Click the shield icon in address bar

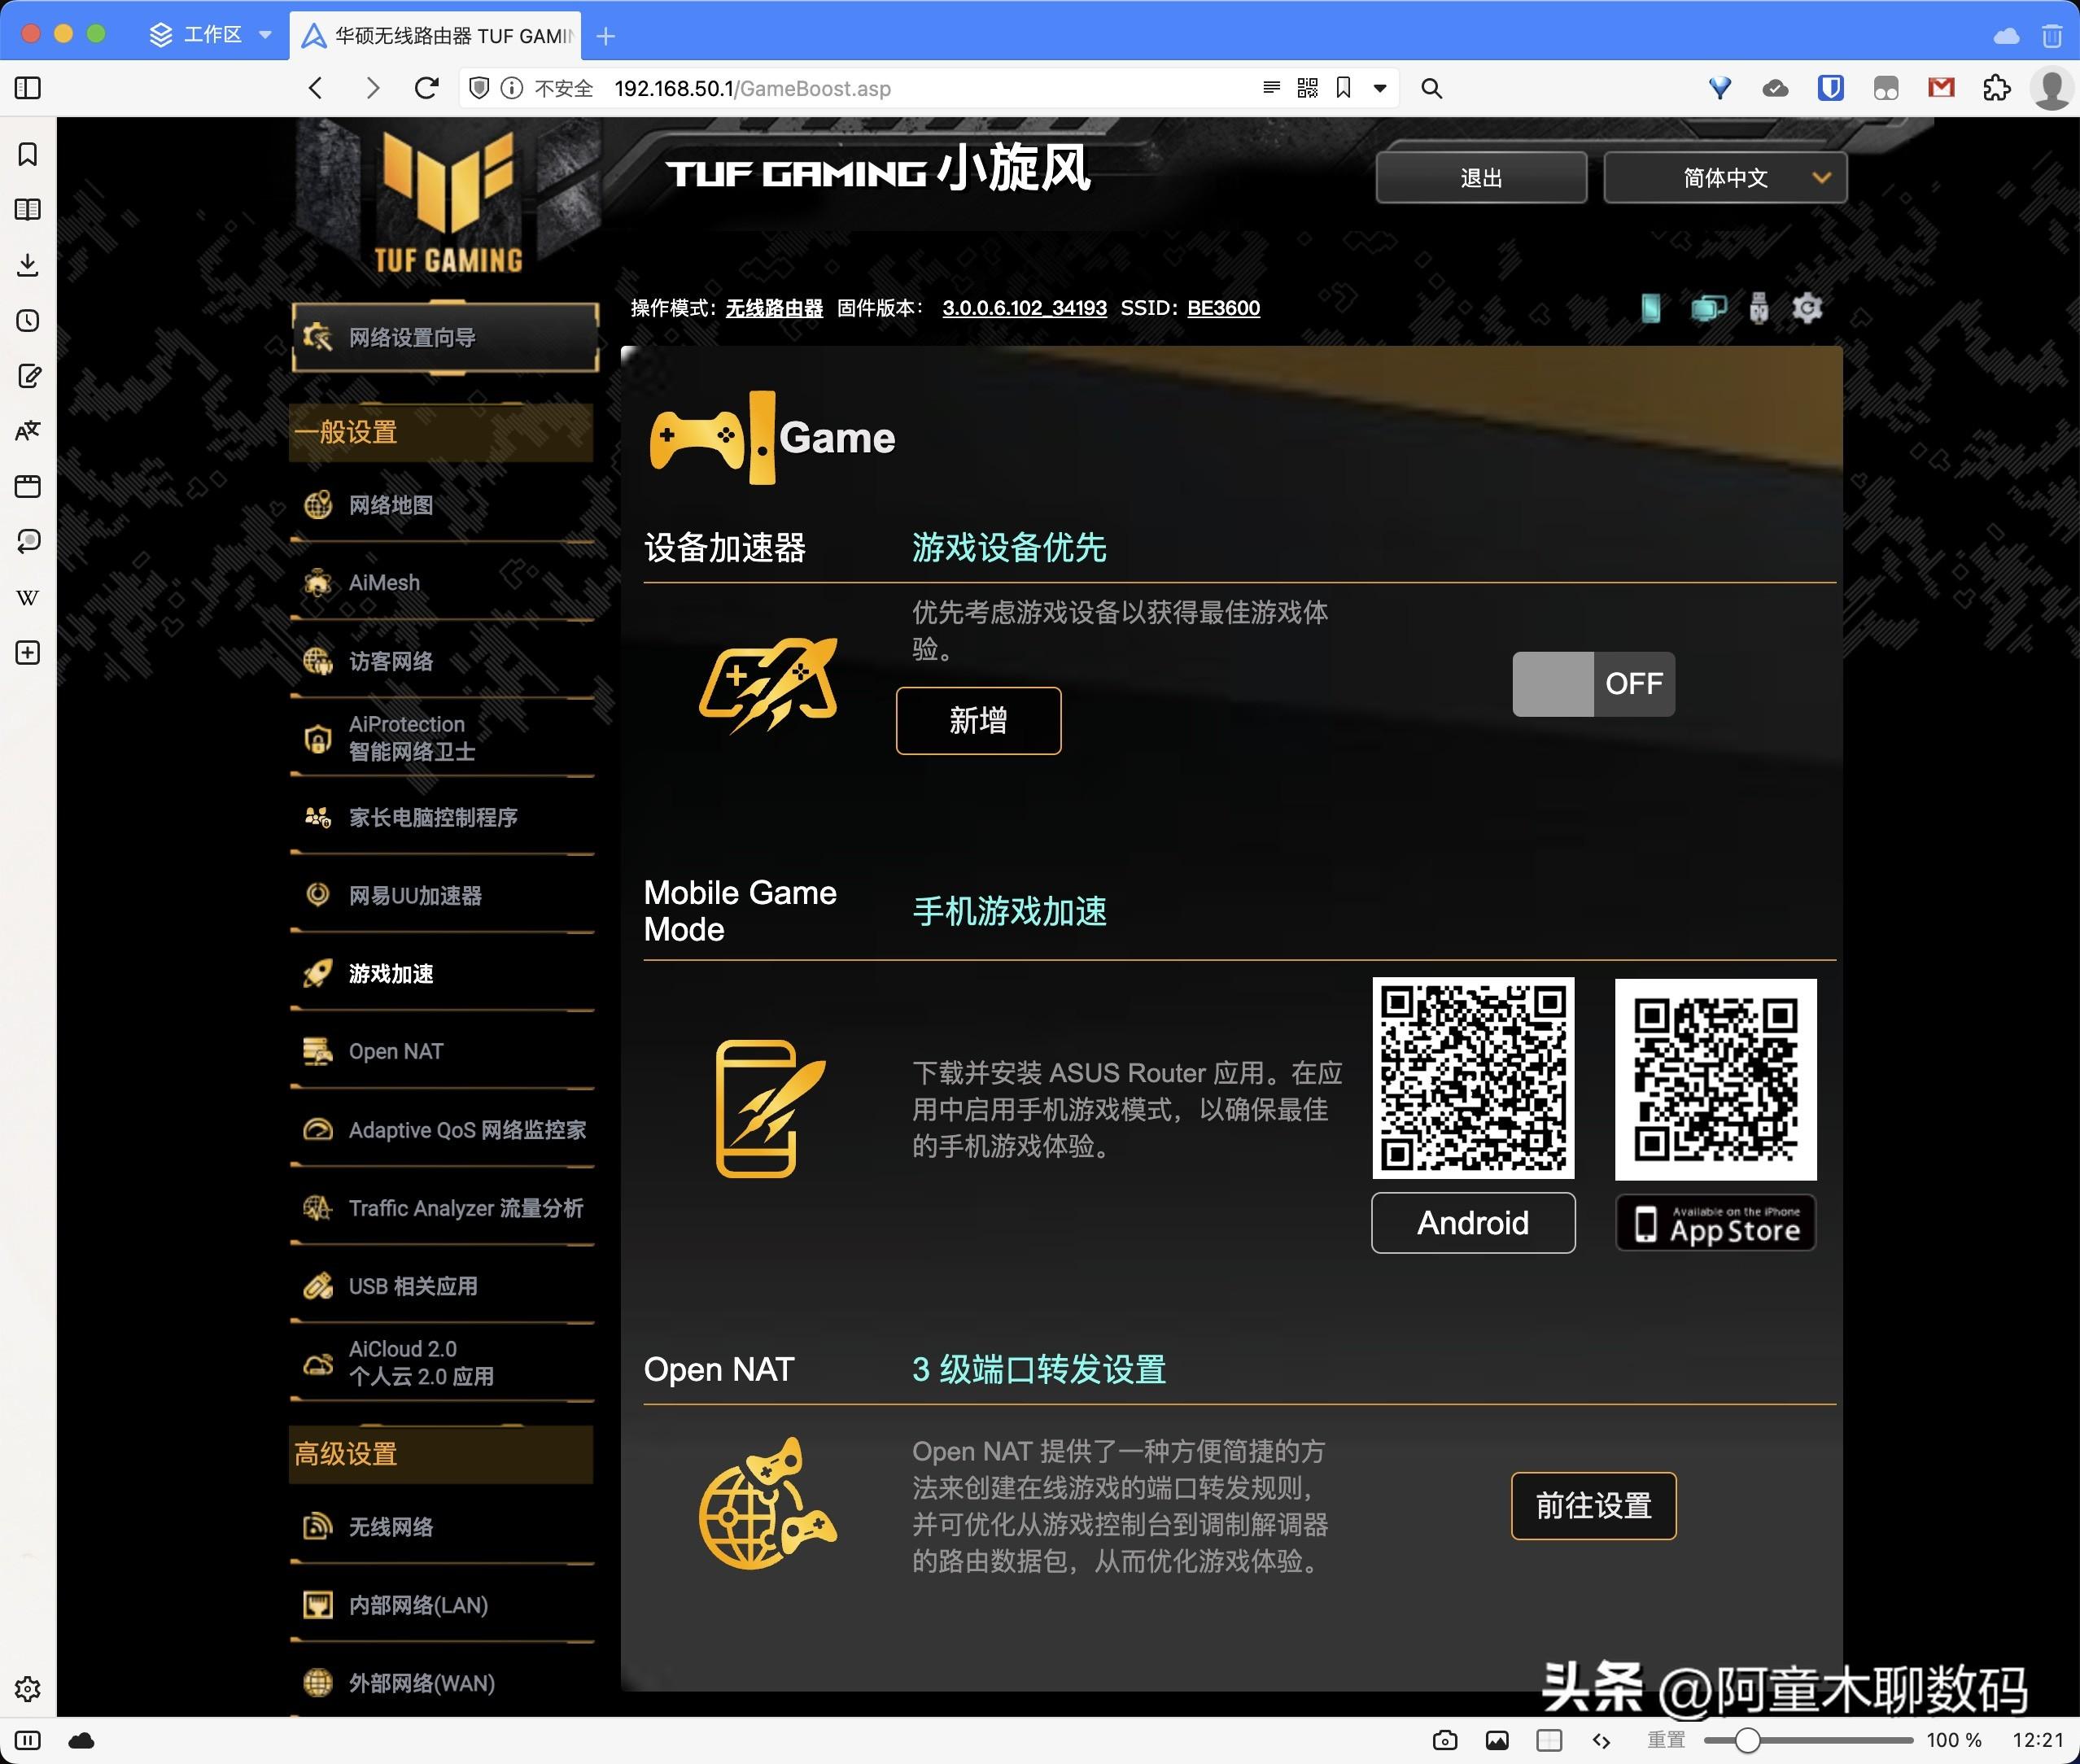tap(479, 88)
